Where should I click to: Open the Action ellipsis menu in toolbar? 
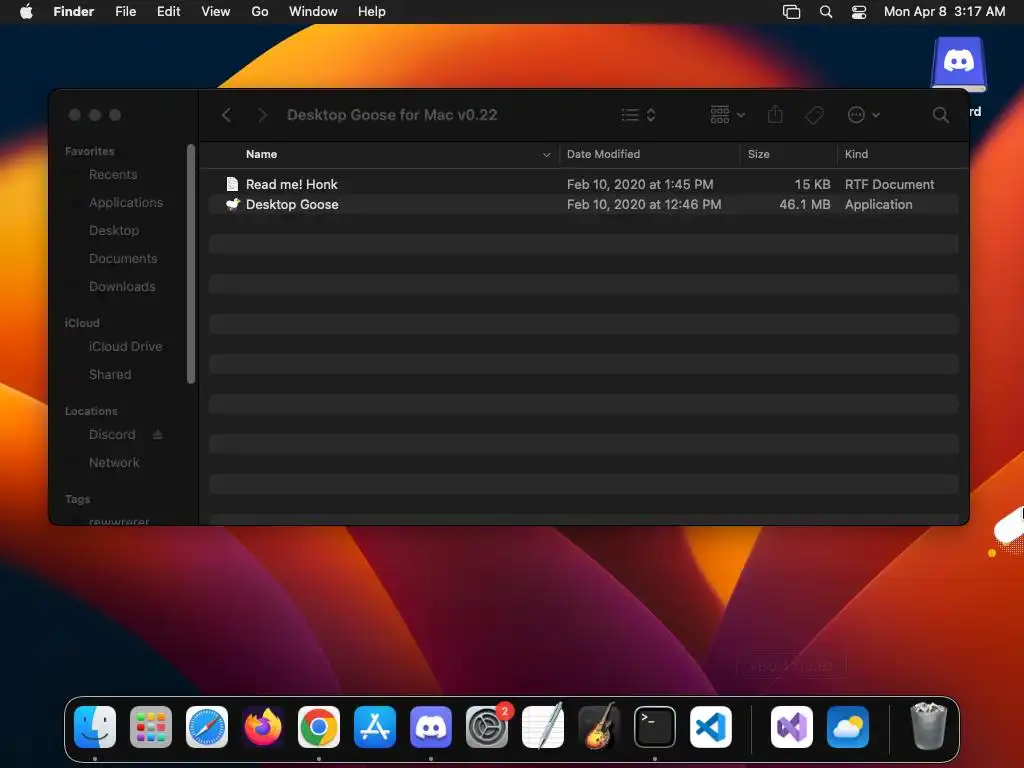coord(863,116)
